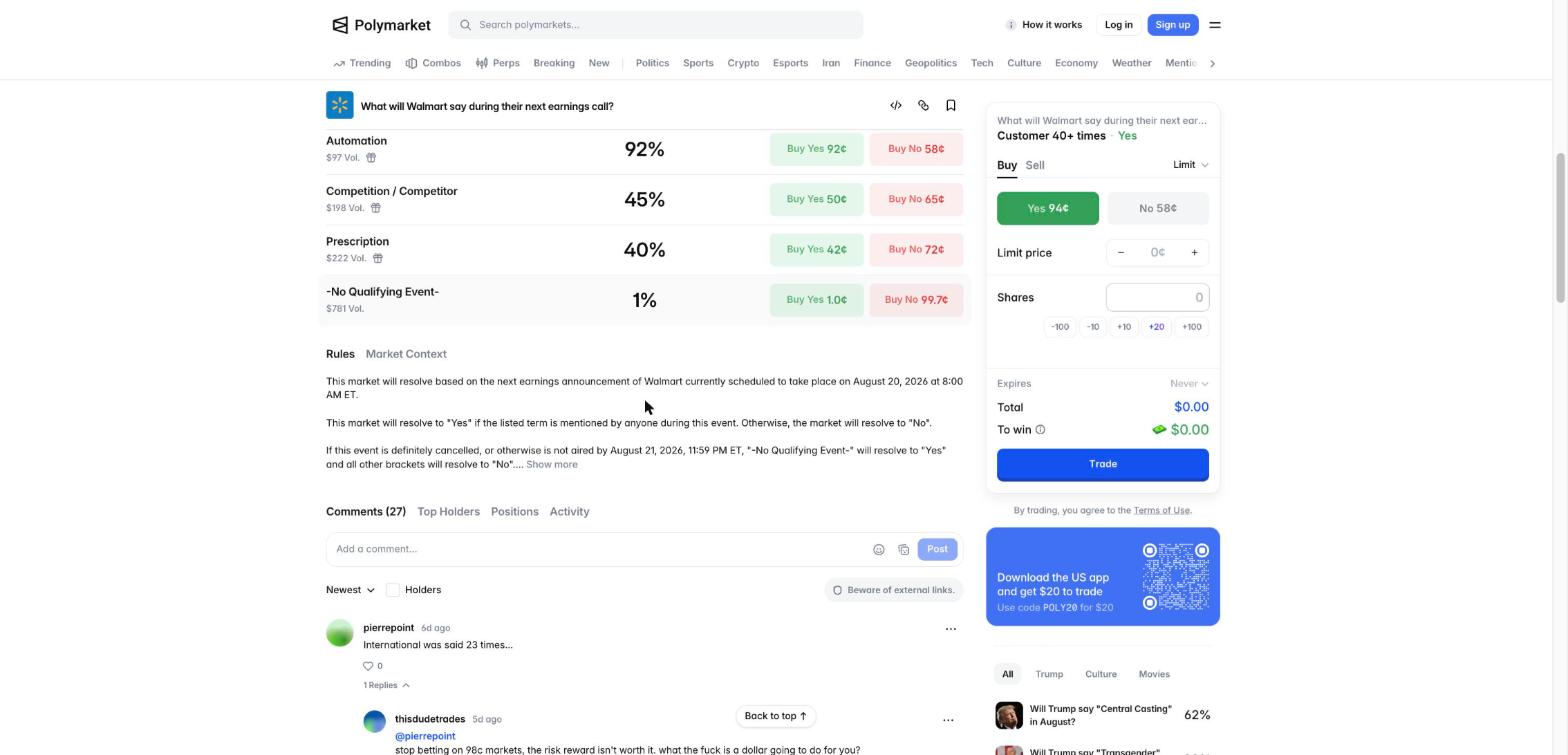Screen dimensions: 1568x755
Task: Click the Log in button
Action: [x=1119, y=25]
